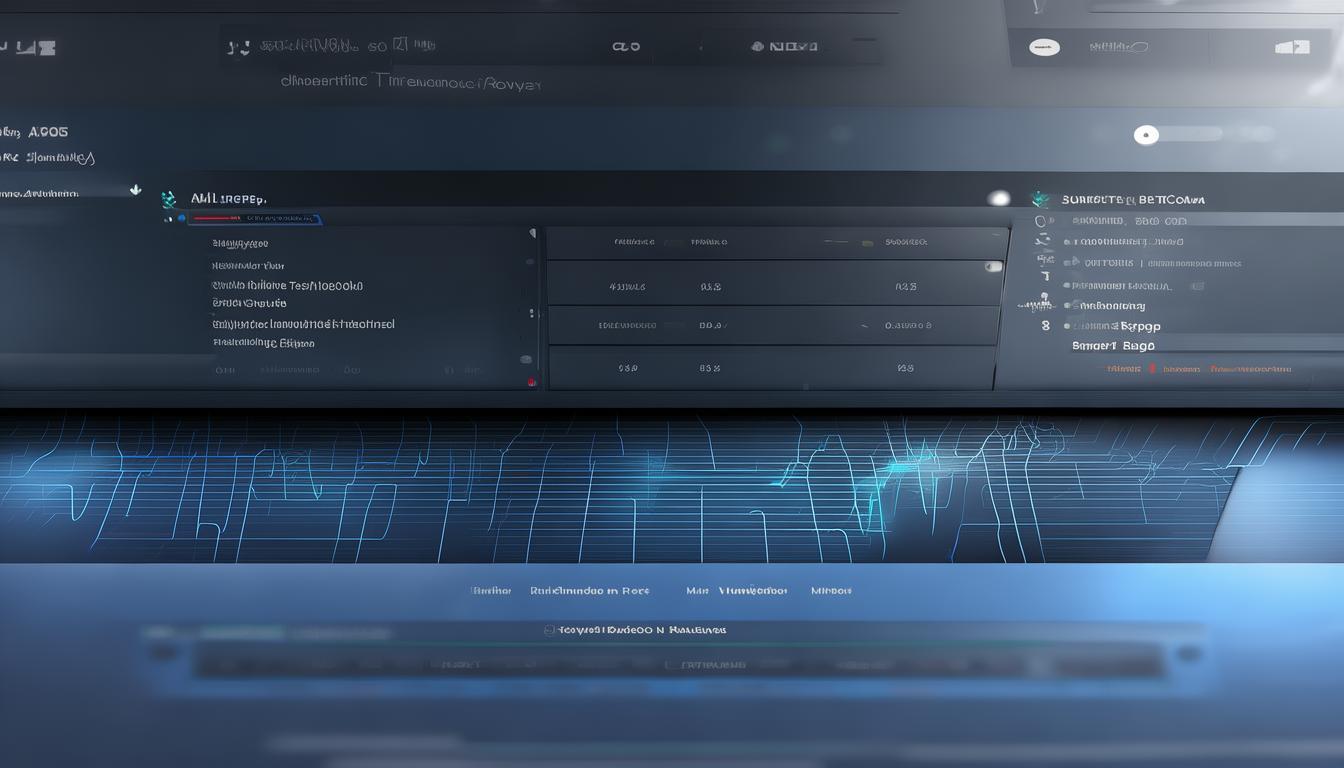The image size is (1344, 768).
Task: Click the teal icon beside the right panel heading
Action: (x=1040, y=199)
